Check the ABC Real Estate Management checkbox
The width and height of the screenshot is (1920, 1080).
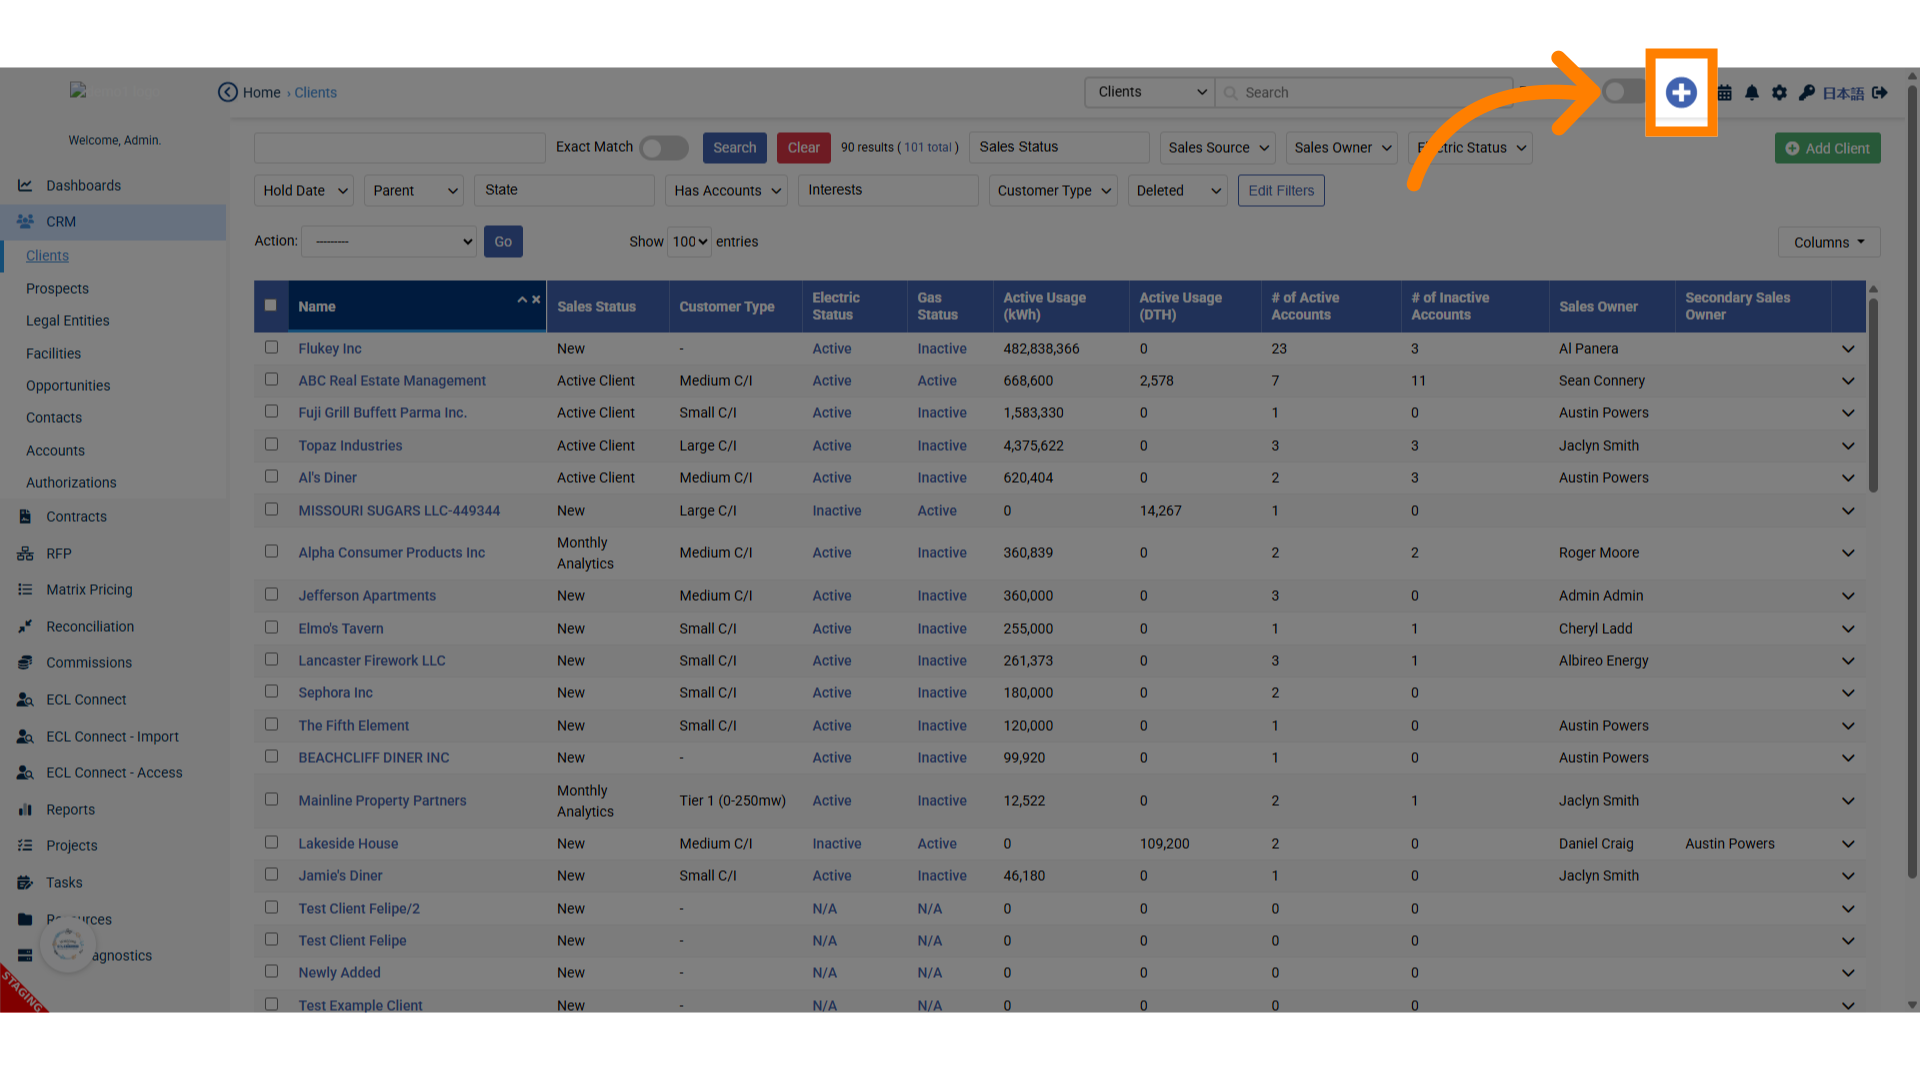271,379
